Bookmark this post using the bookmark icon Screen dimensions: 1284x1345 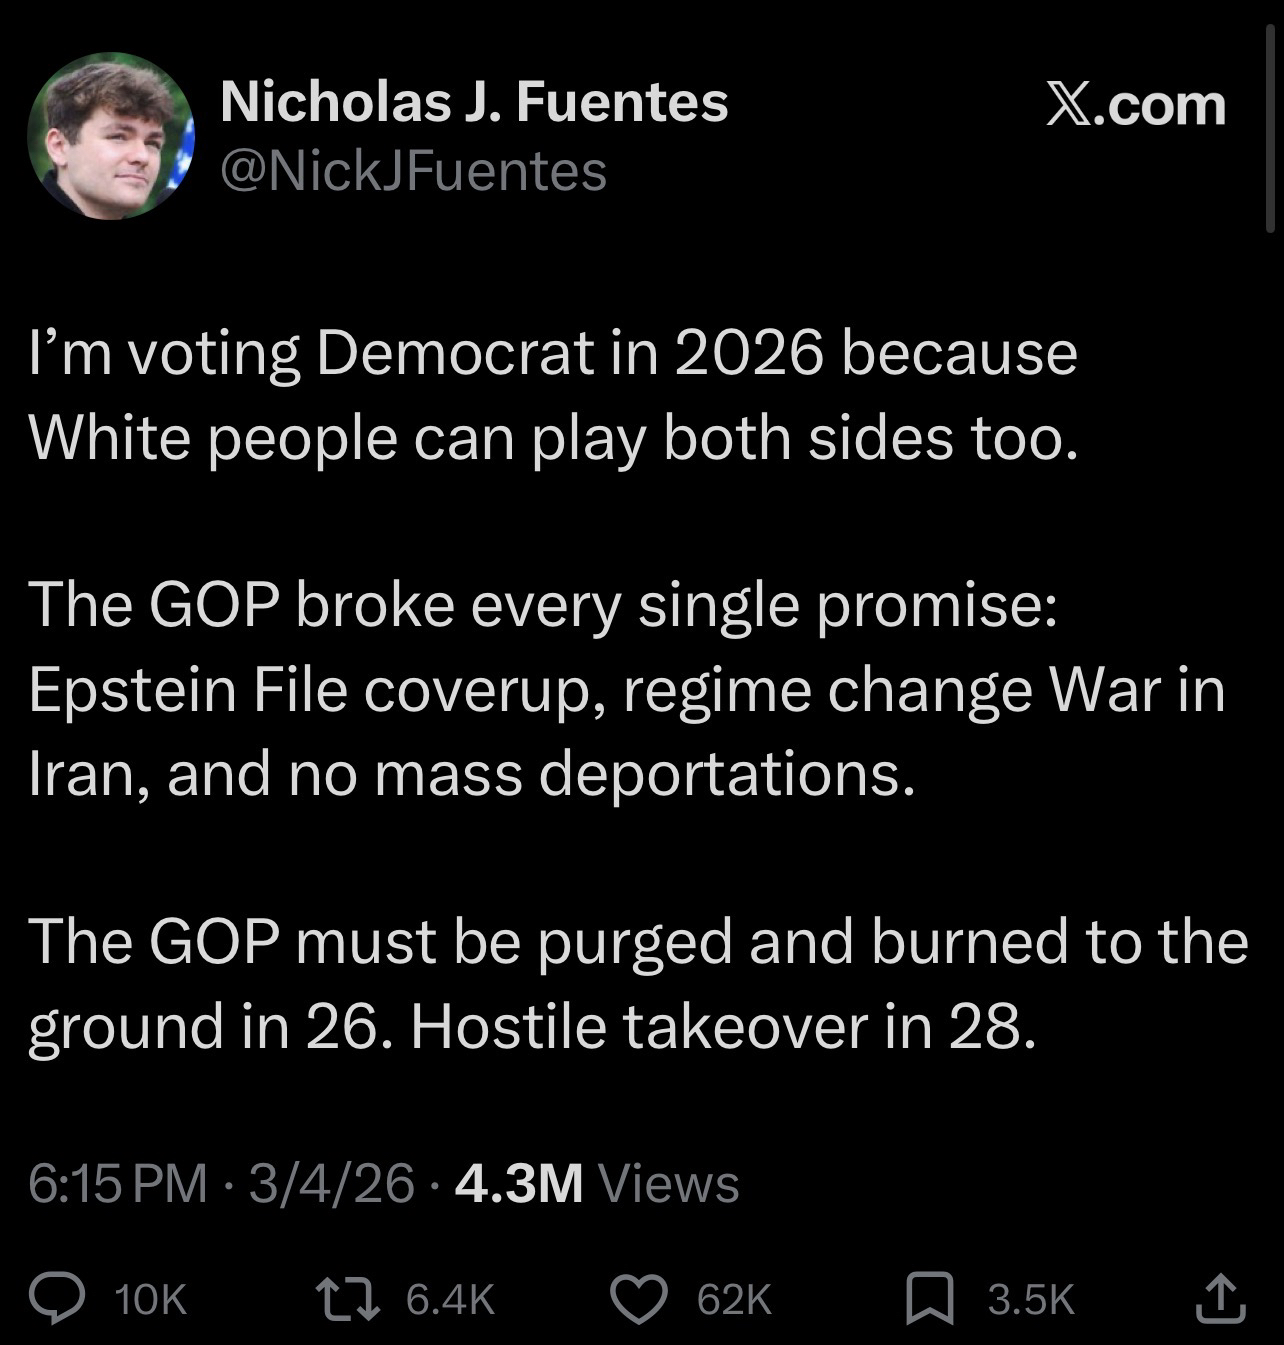point(929,1299)
